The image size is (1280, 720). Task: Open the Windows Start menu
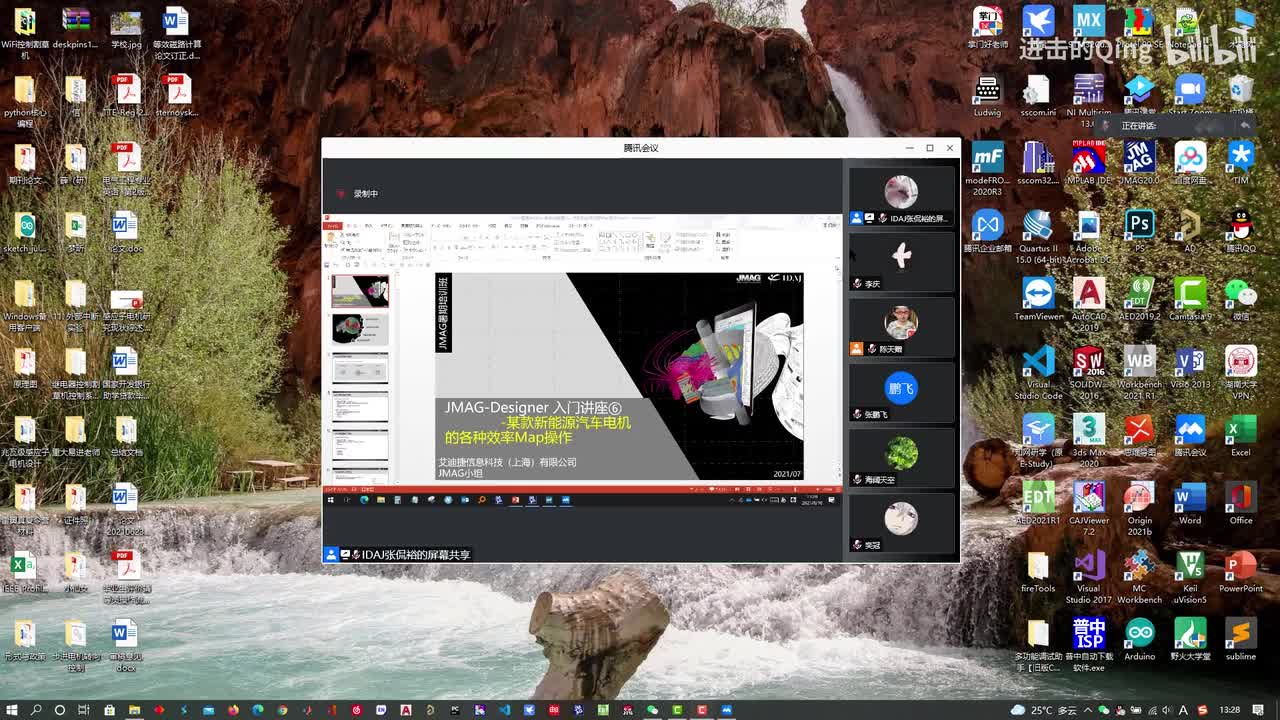tap(12, 710)
